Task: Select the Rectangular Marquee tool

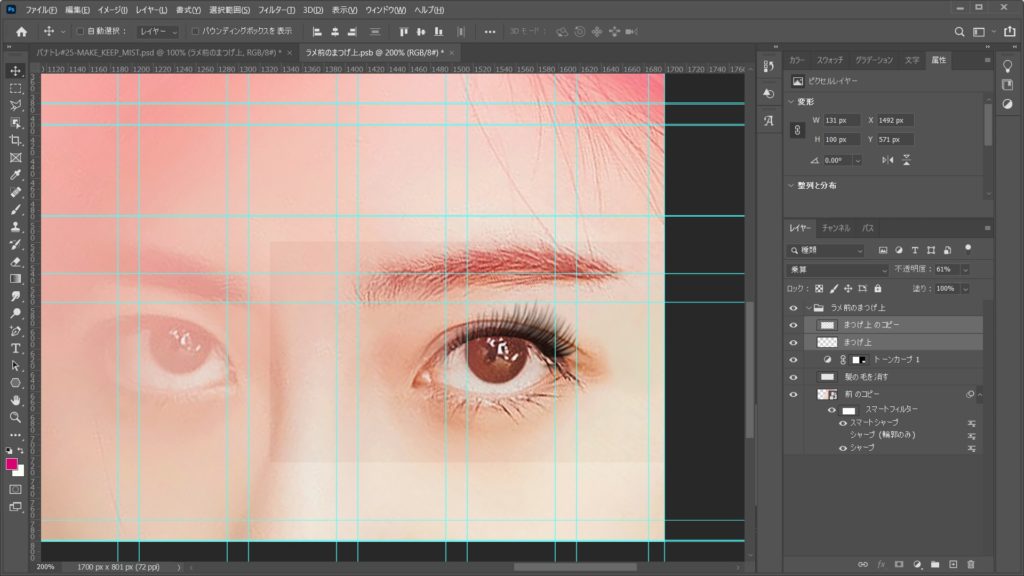Action: [x=16, y=88]
